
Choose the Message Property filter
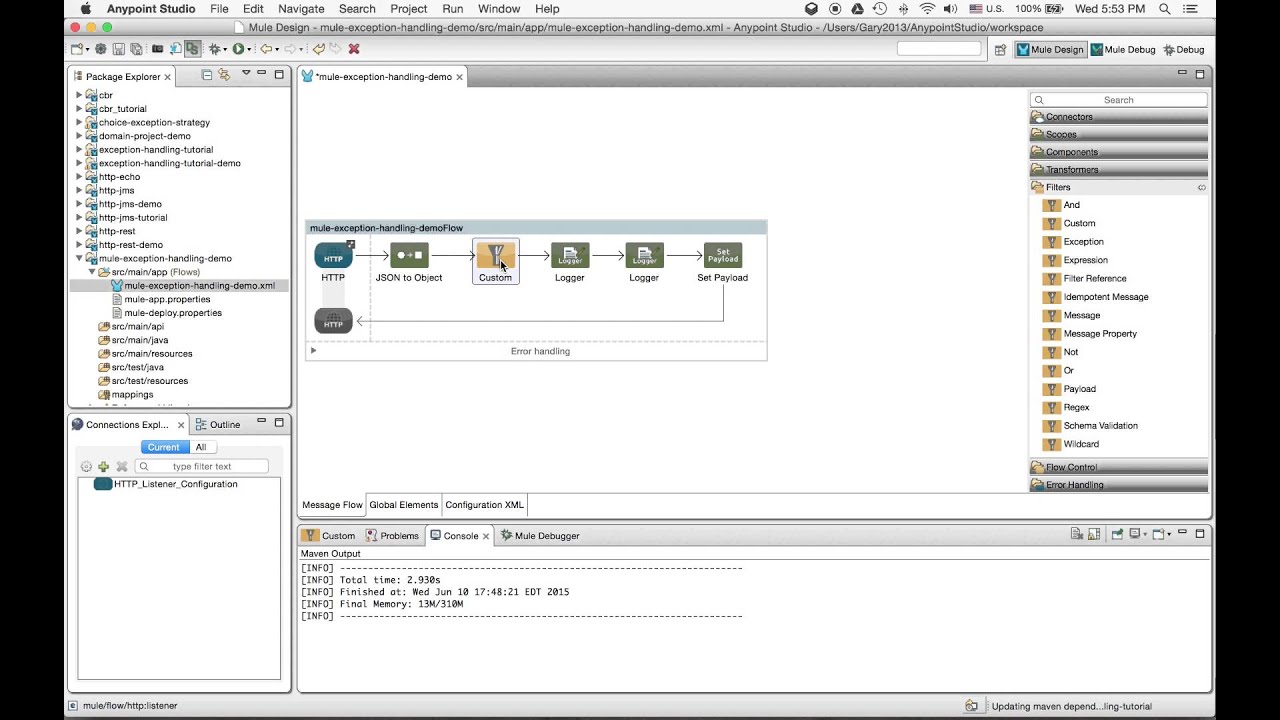(1100, 334)
